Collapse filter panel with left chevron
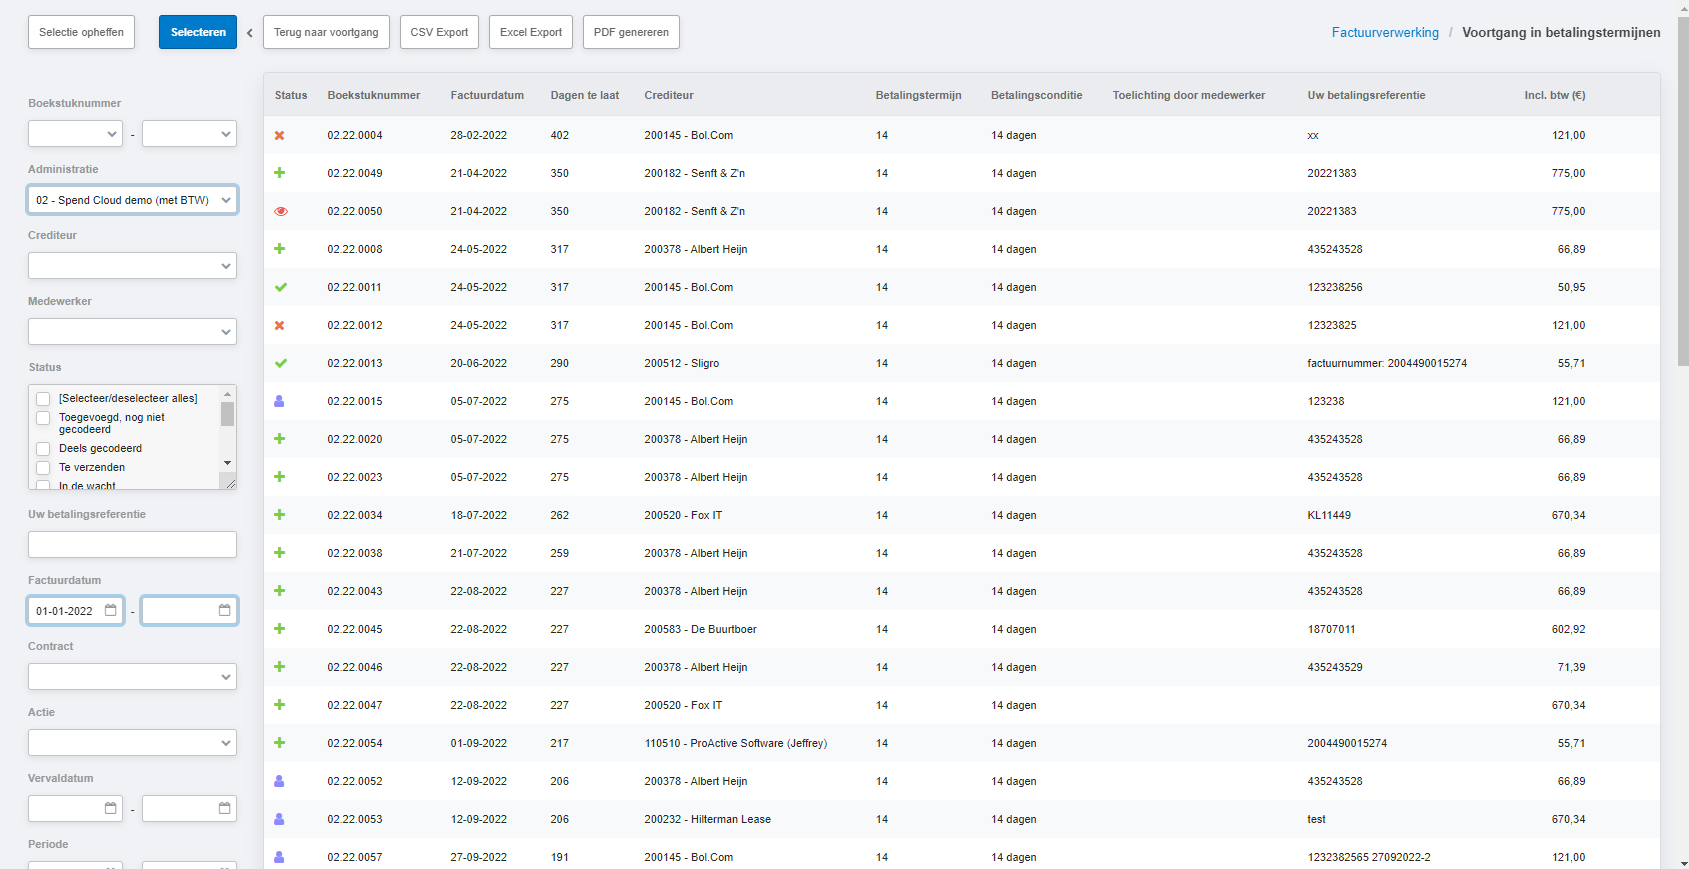1689x869 pixels. point(250,33)
